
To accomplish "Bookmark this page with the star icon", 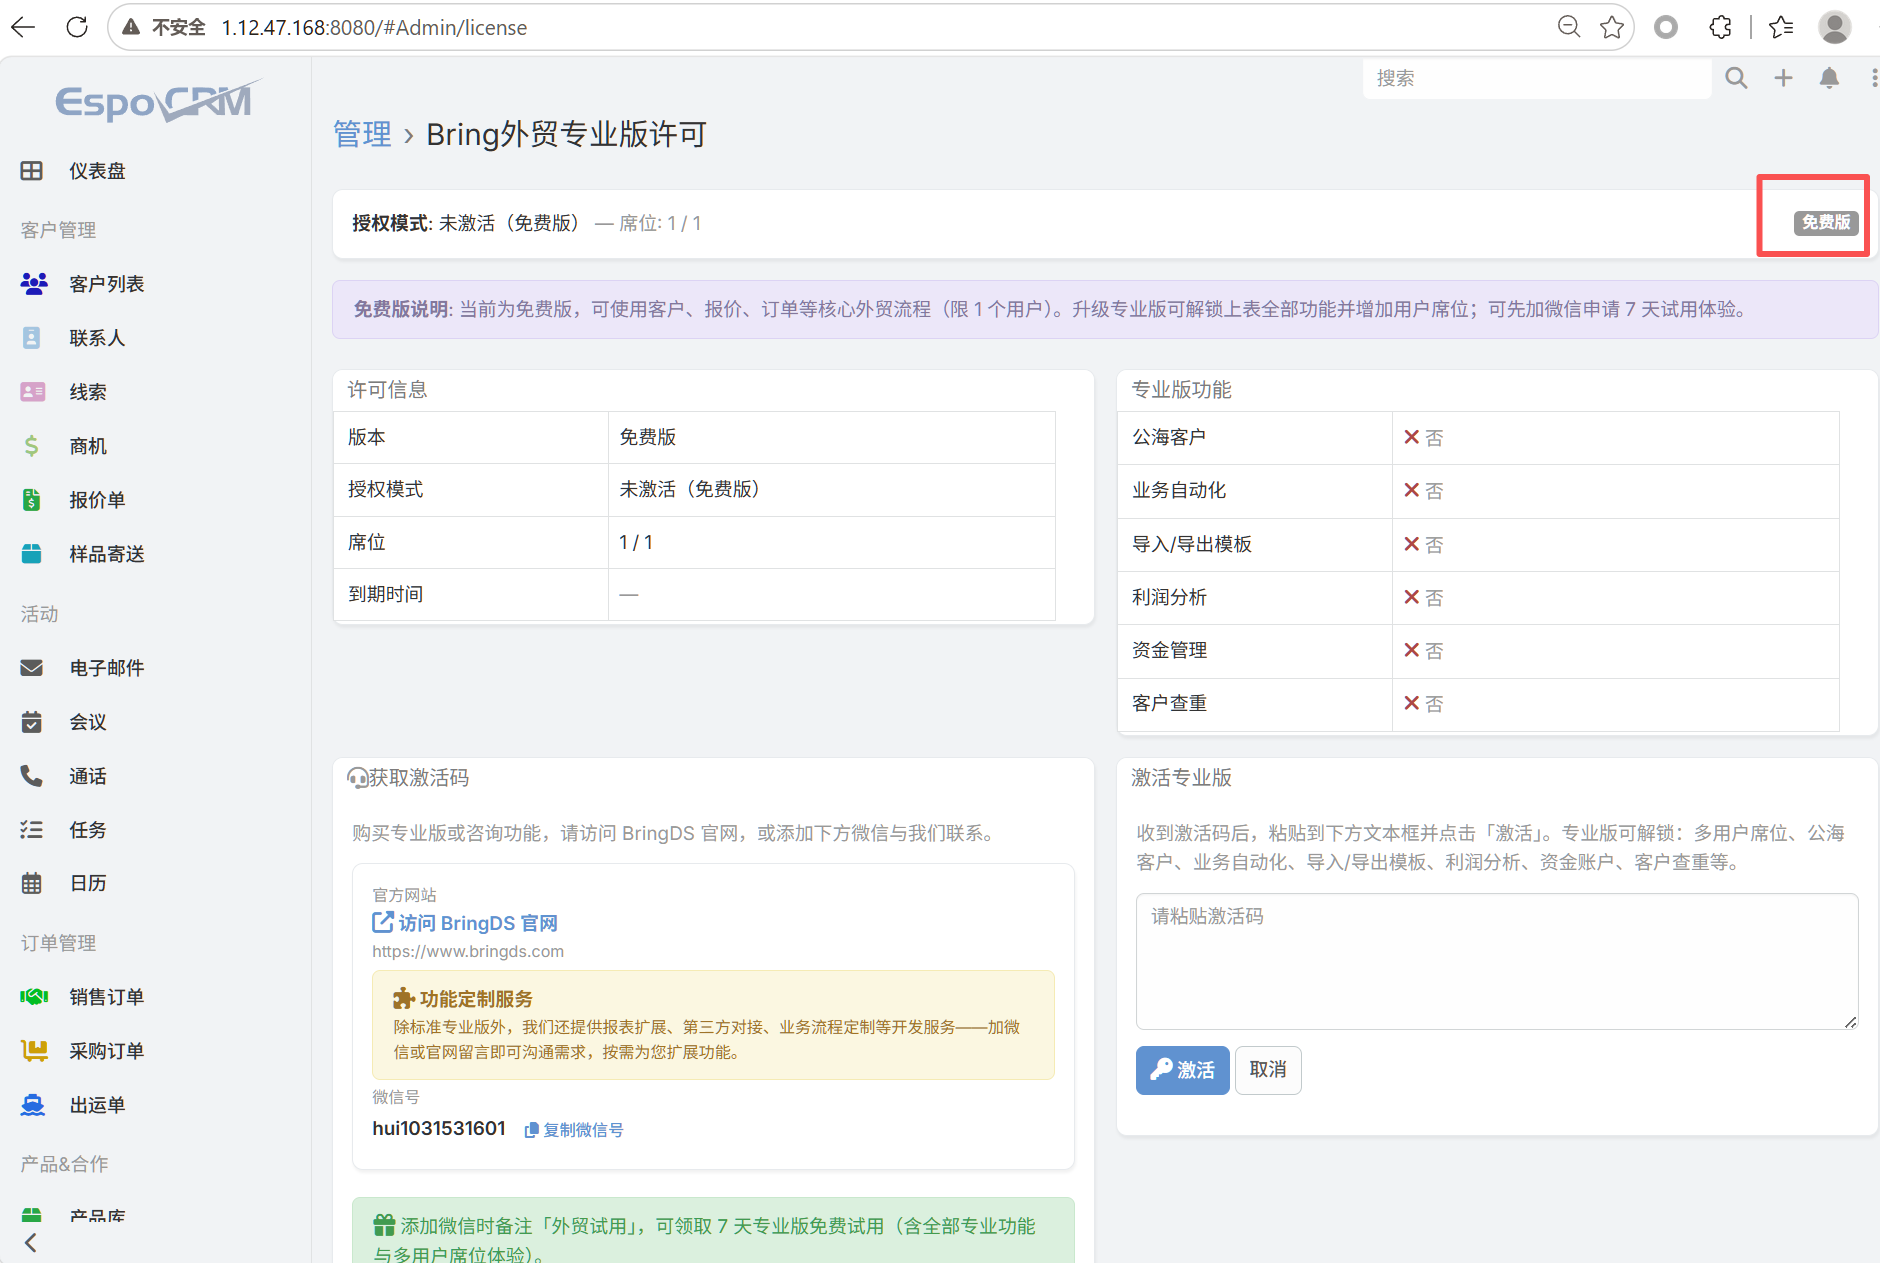I will coord(1611,27).
